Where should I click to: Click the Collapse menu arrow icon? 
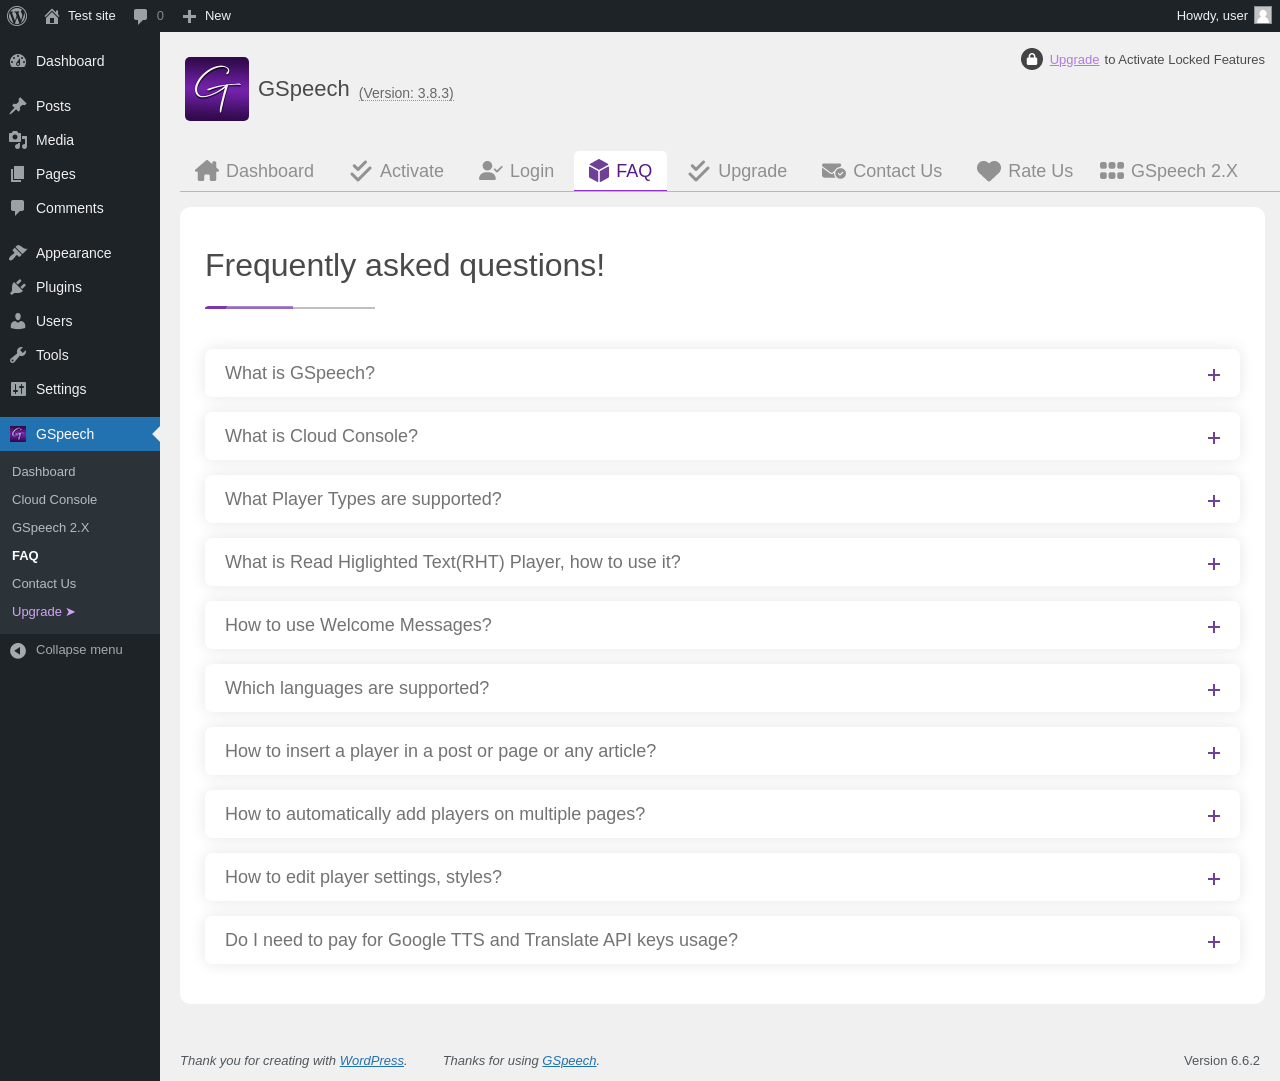click(18, 650)
